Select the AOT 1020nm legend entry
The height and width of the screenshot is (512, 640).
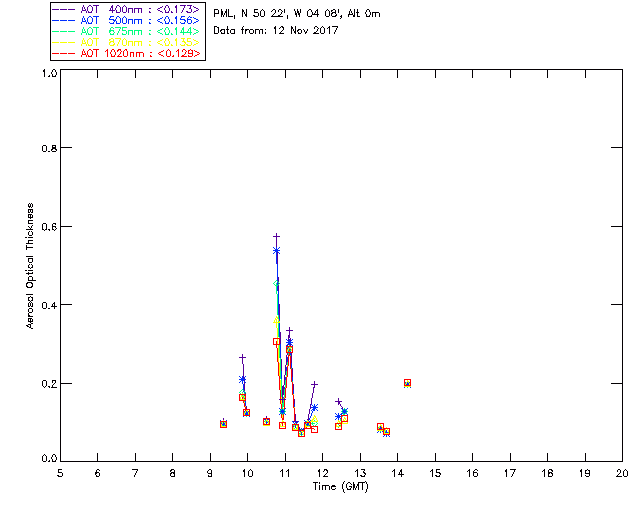tap(126, 53)
